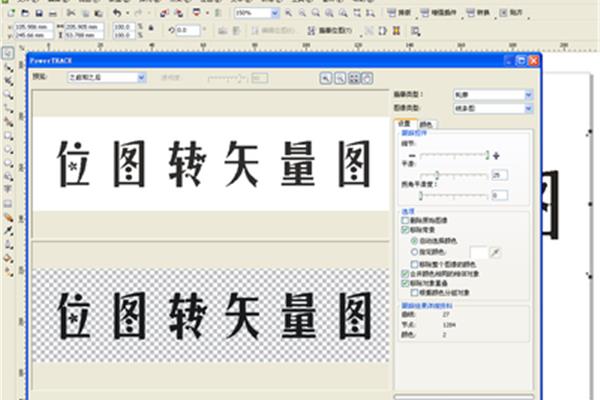Click the before trace preview image
The height and width of the screenshot is (400, 600).
pyautogui.click(x=211, y=163)
